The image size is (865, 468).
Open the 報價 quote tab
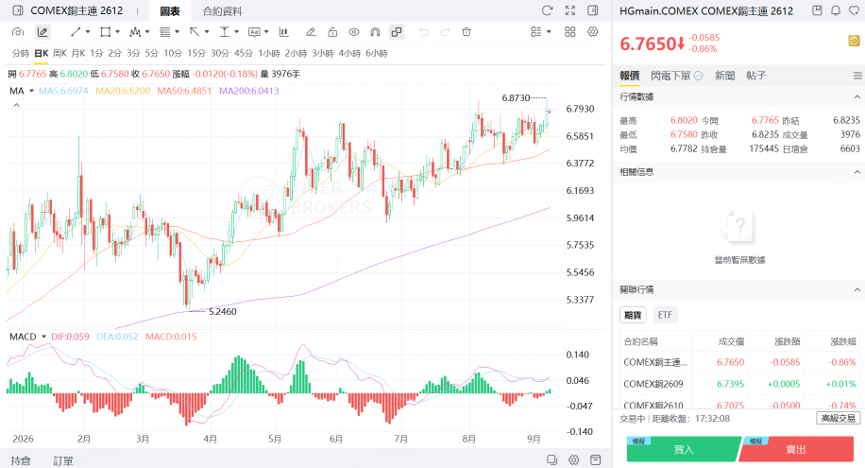pyautogui.click(x=629, y=76)
